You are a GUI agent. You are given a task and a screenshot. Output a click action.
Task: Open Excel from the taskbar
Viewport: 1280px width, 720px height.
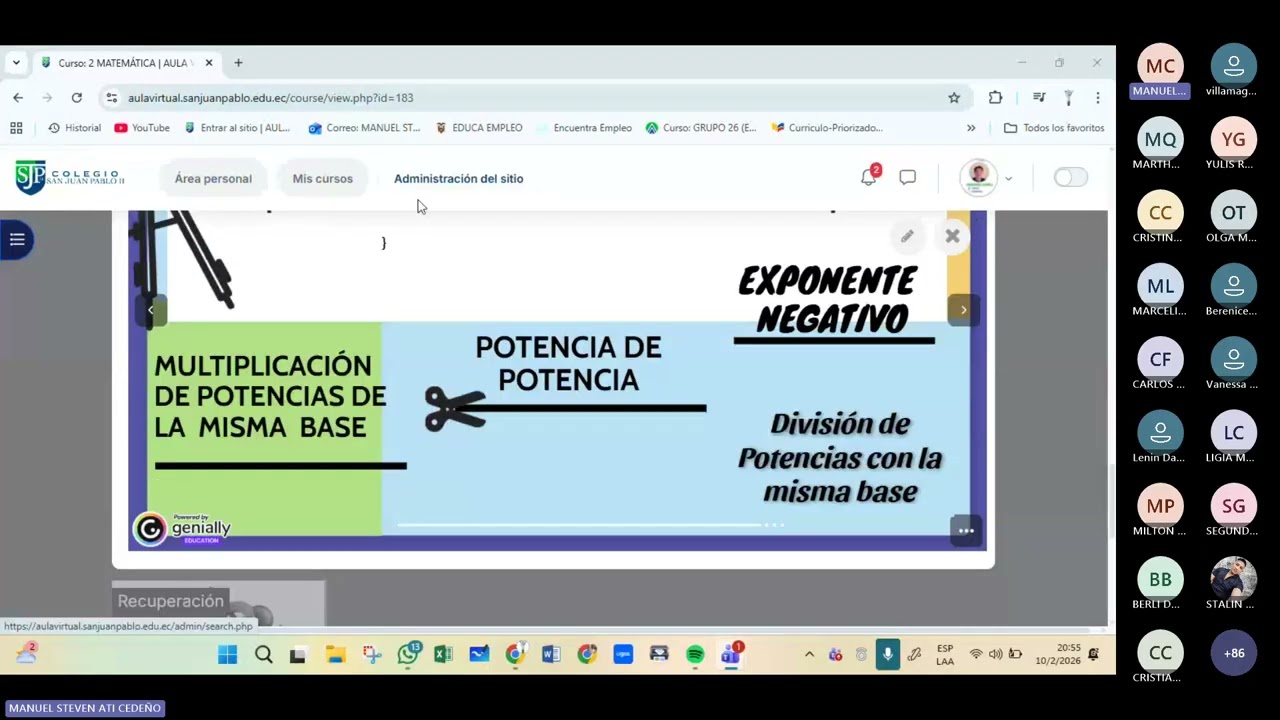pyautogui.click(x=443, y=655)
